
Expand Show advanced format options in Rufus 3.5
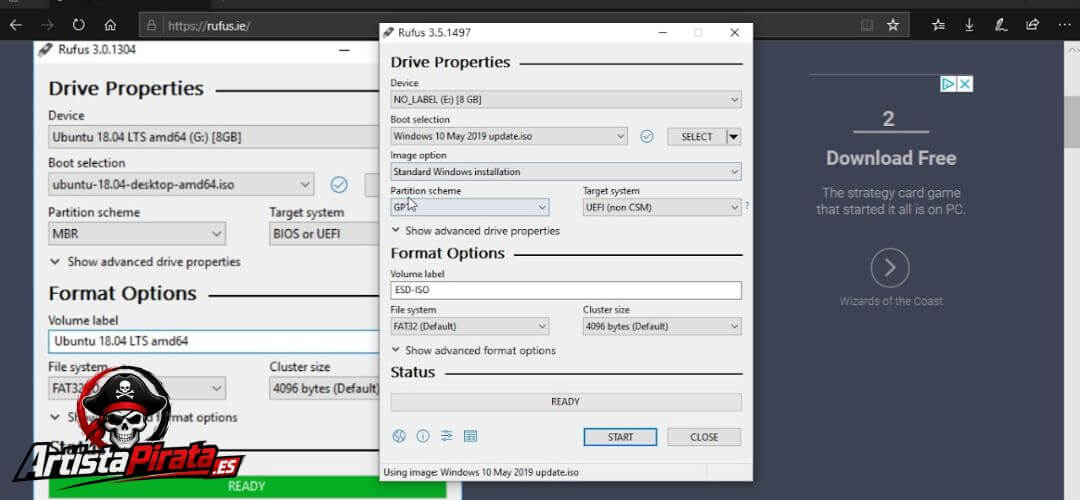pyautogui.click(x=473, y=351)
